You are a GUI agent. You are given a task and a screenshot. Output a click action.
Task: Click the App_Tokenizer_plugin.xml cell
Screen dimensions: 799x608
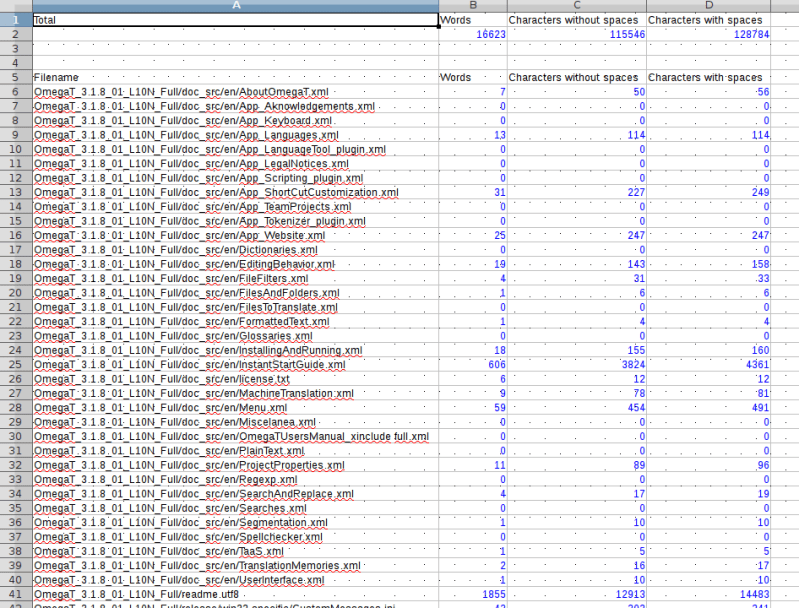tap(235, 221)
